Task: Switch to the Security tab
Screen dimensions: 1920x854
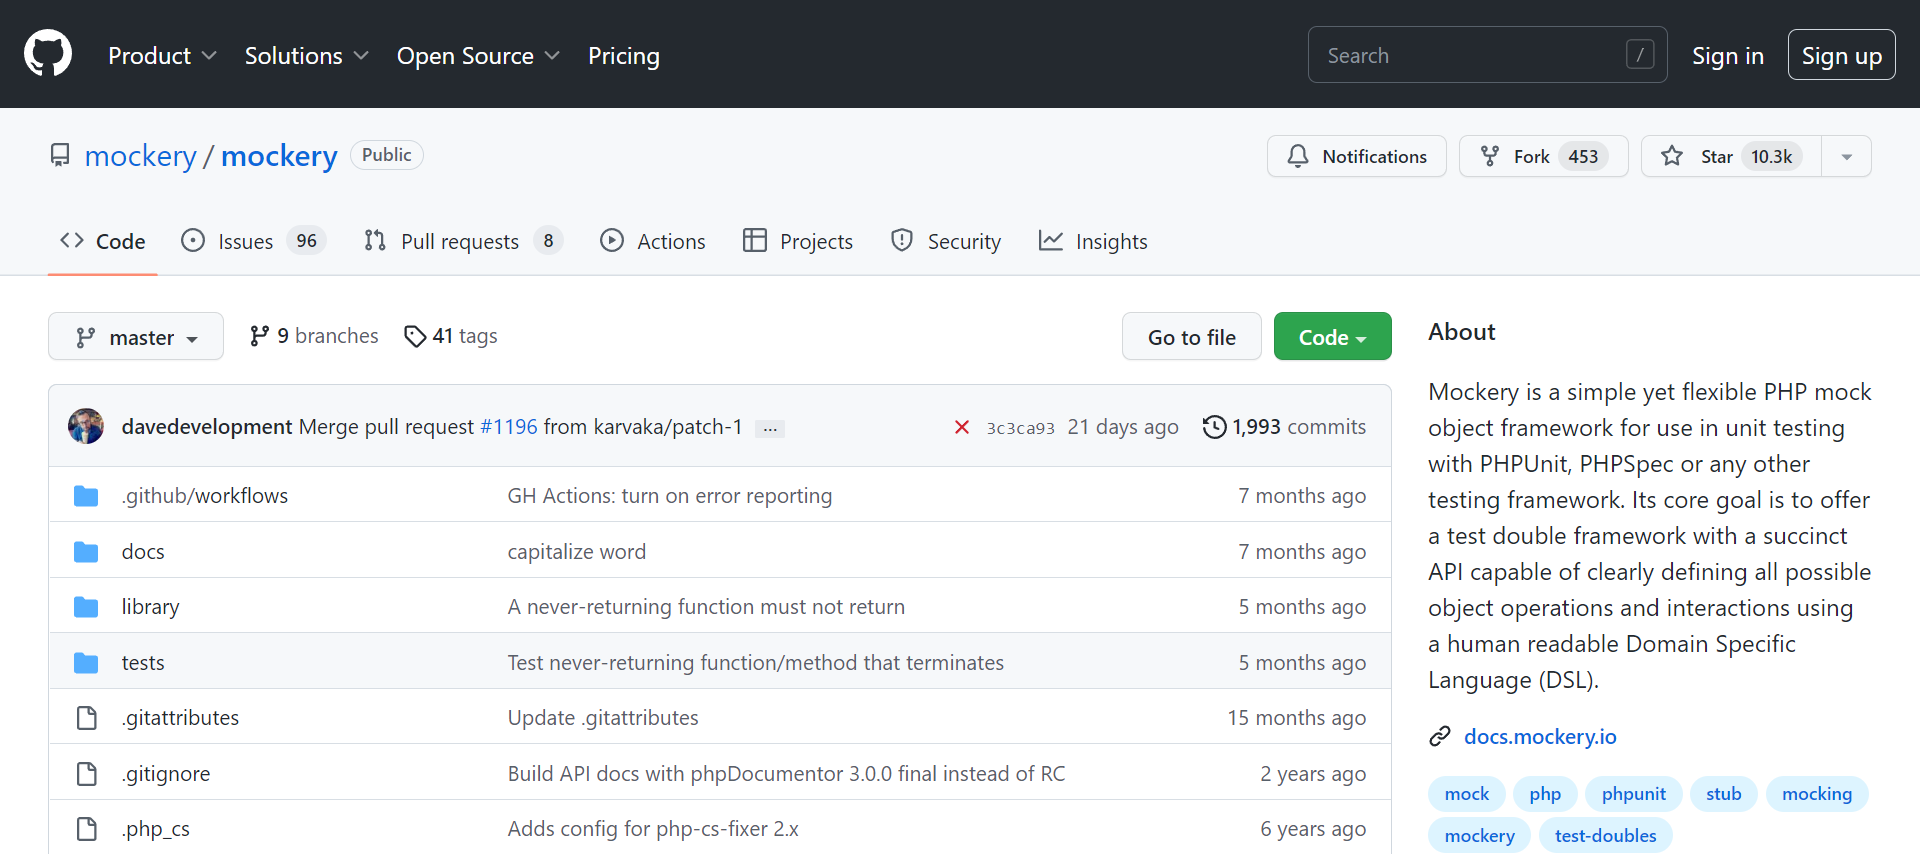Action: click(946, 242)
